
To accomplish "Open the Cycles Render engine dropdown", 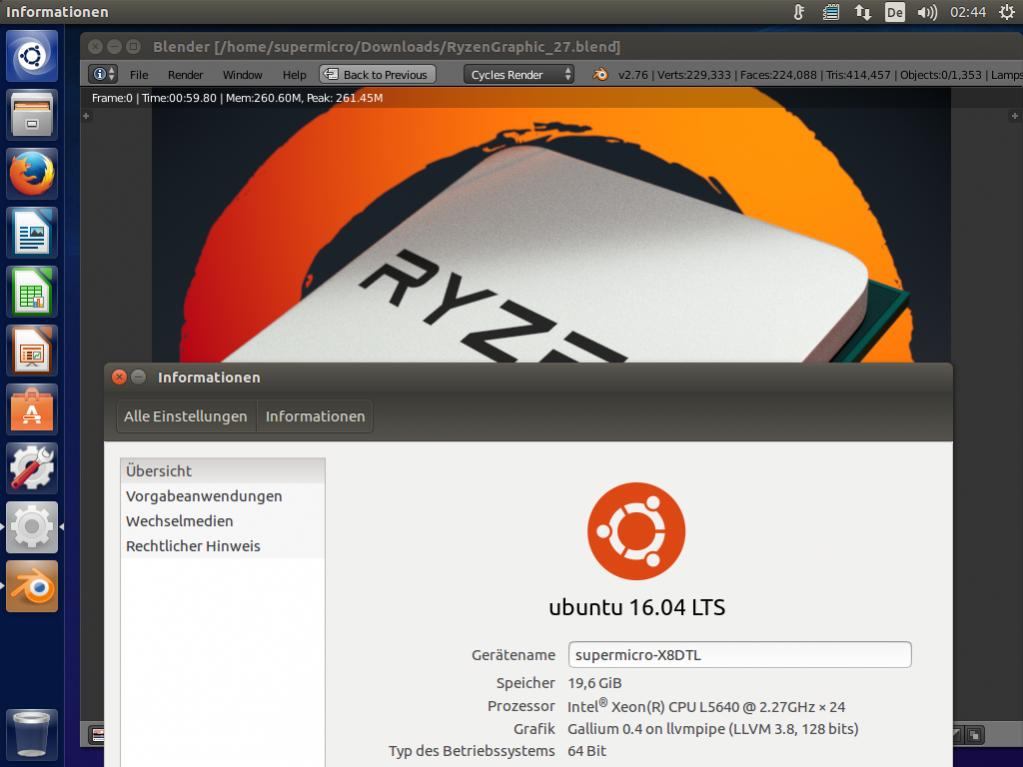I will pyautogui.click(x=519, y=74).
